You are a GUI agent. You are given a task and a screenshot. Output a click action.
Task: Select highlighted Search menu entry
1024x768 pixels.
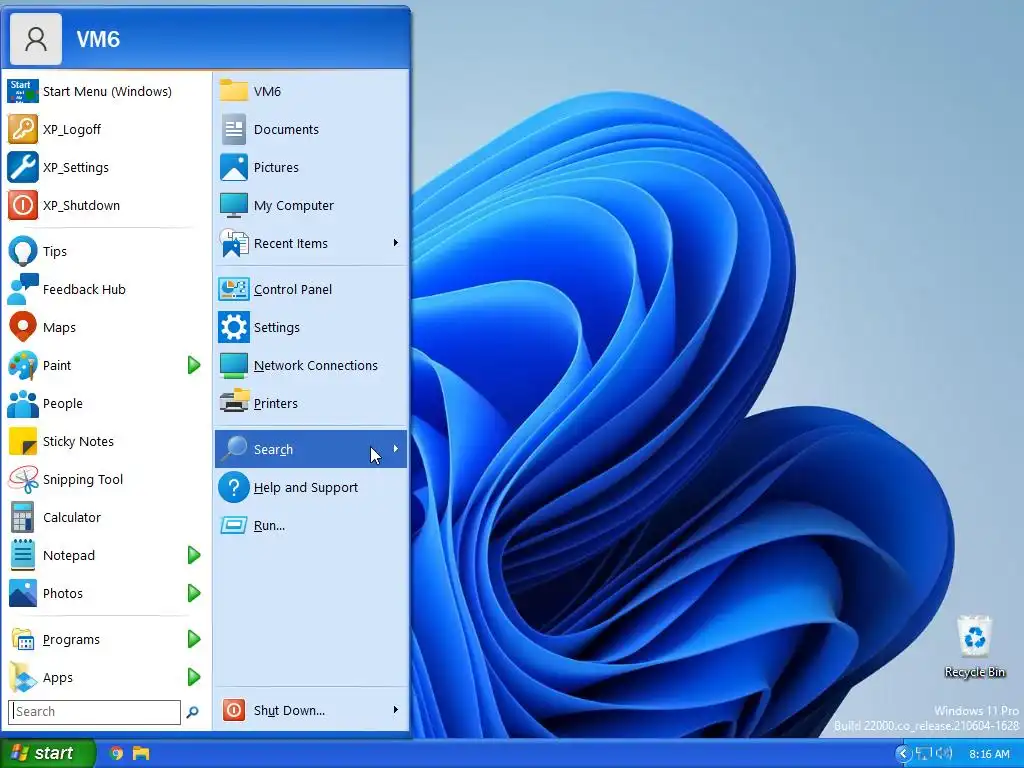pyautogui.click(x=311, y=449)
